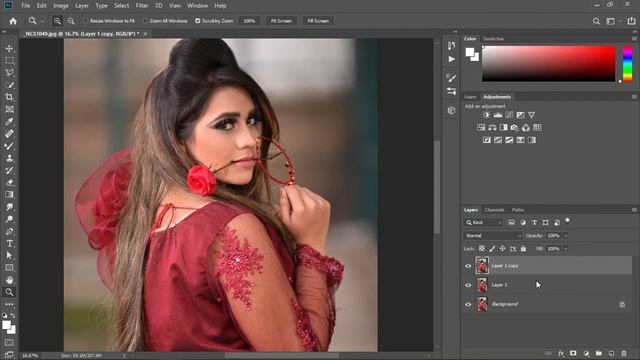640x360 pixels.
Task: Click the Fill Screen button
Action: coord(318,21)
